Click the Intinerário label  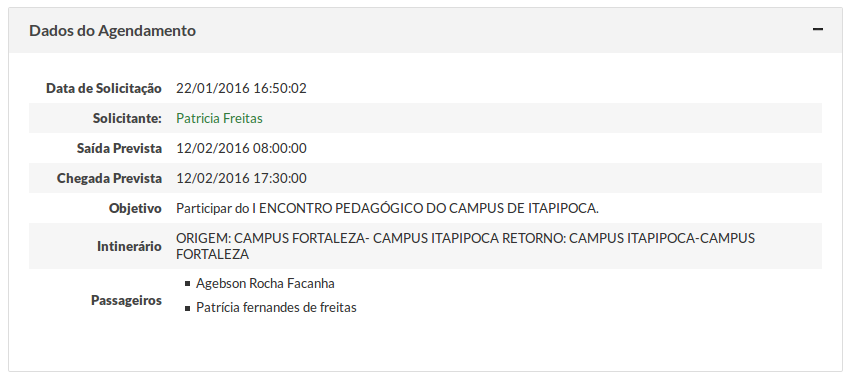(x=129, y=246)
